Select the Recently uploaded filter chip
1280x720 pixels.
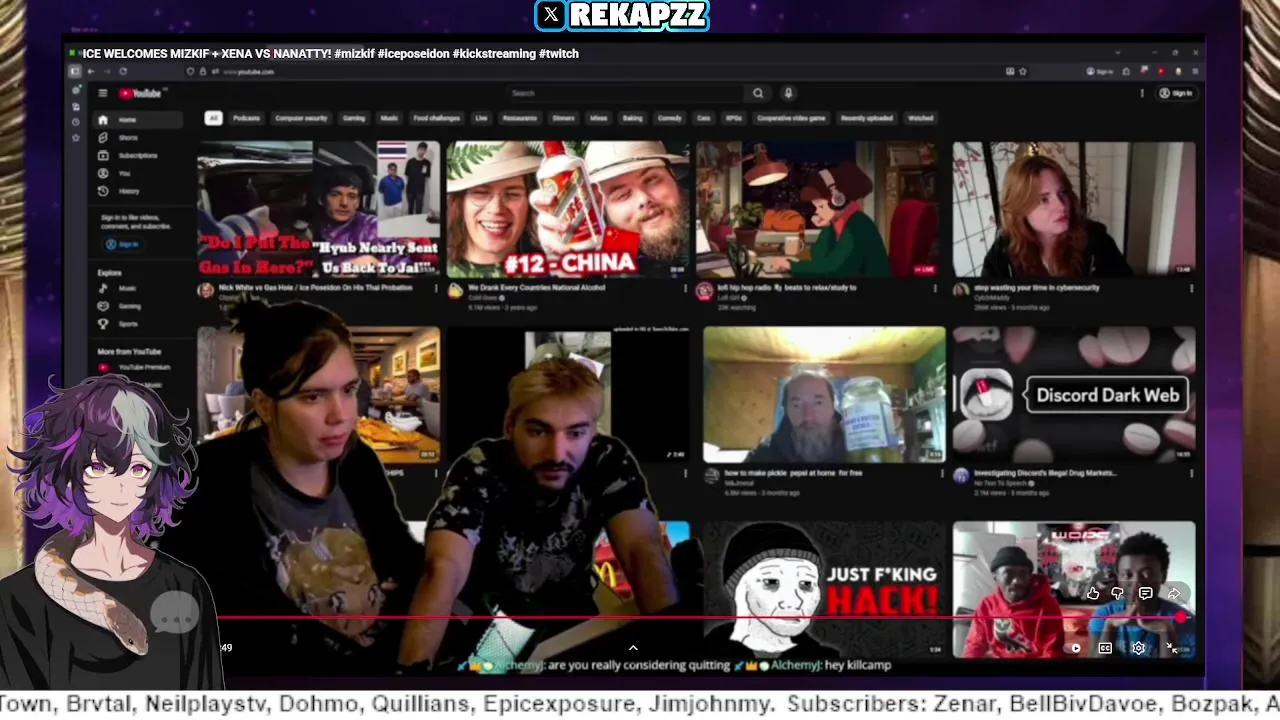tap(867, 118)
